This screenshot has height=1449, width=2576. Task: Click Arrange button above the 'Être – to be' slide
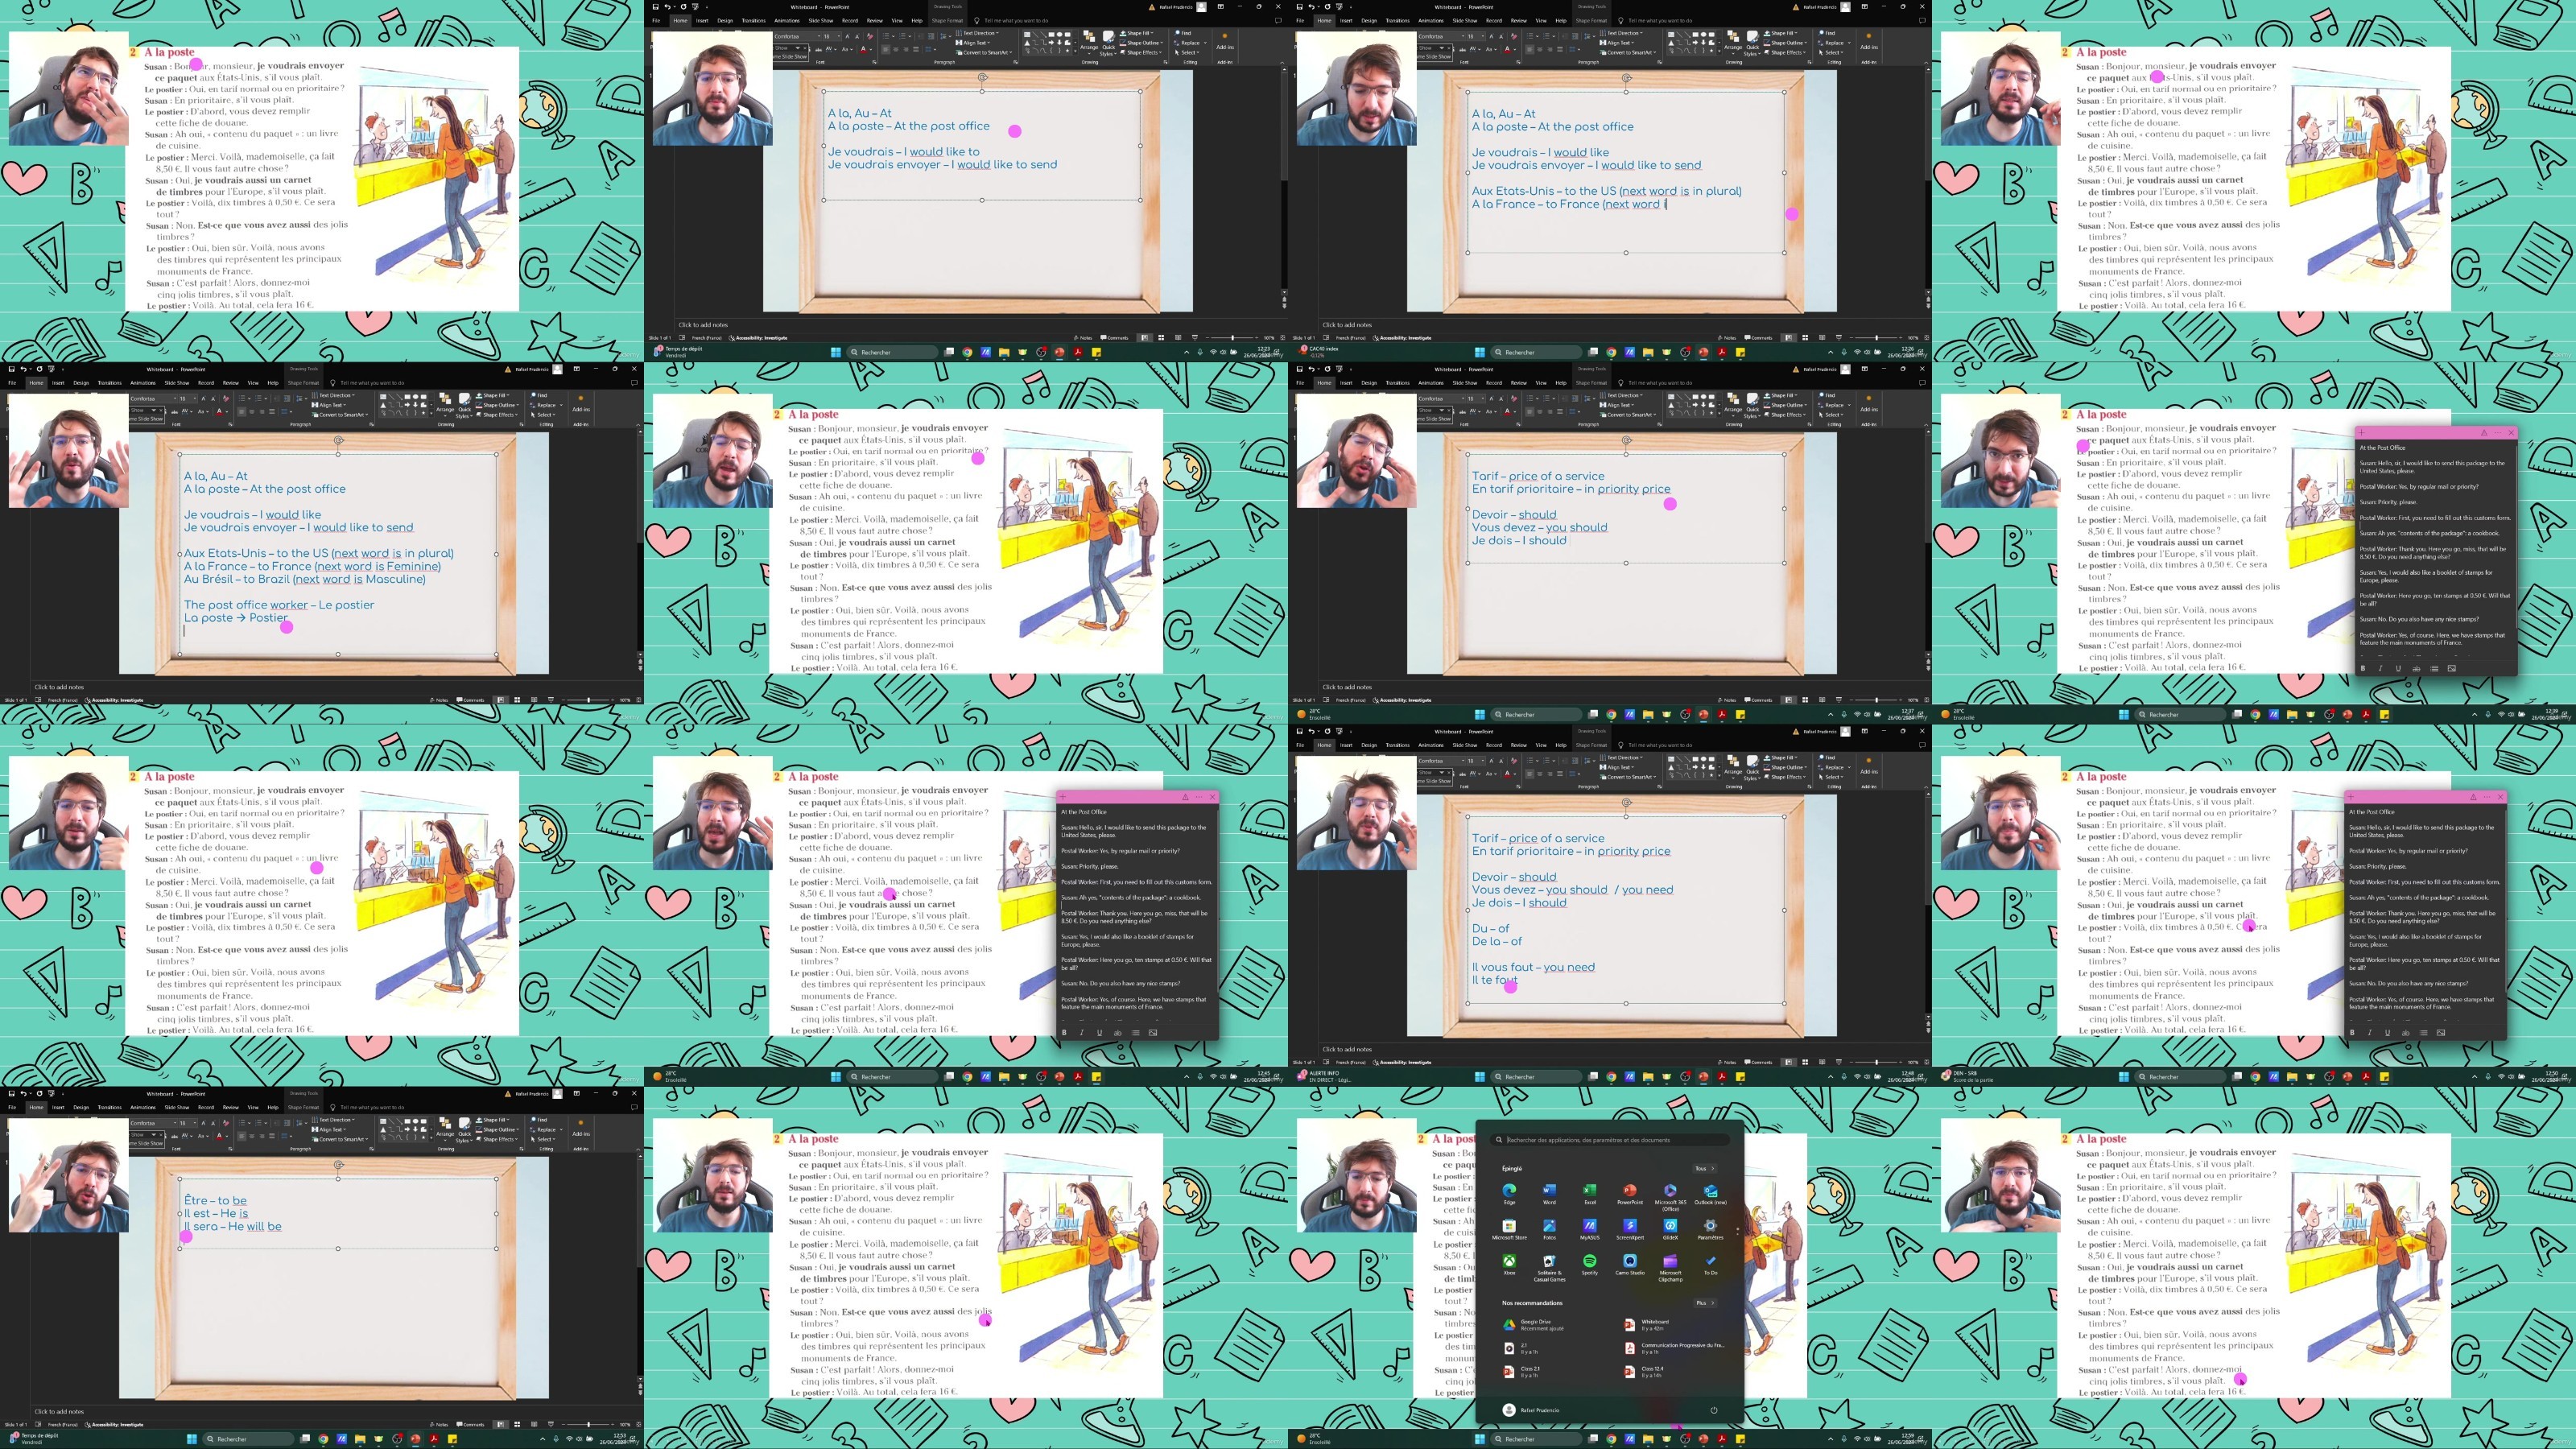[x=445, y=1130]
